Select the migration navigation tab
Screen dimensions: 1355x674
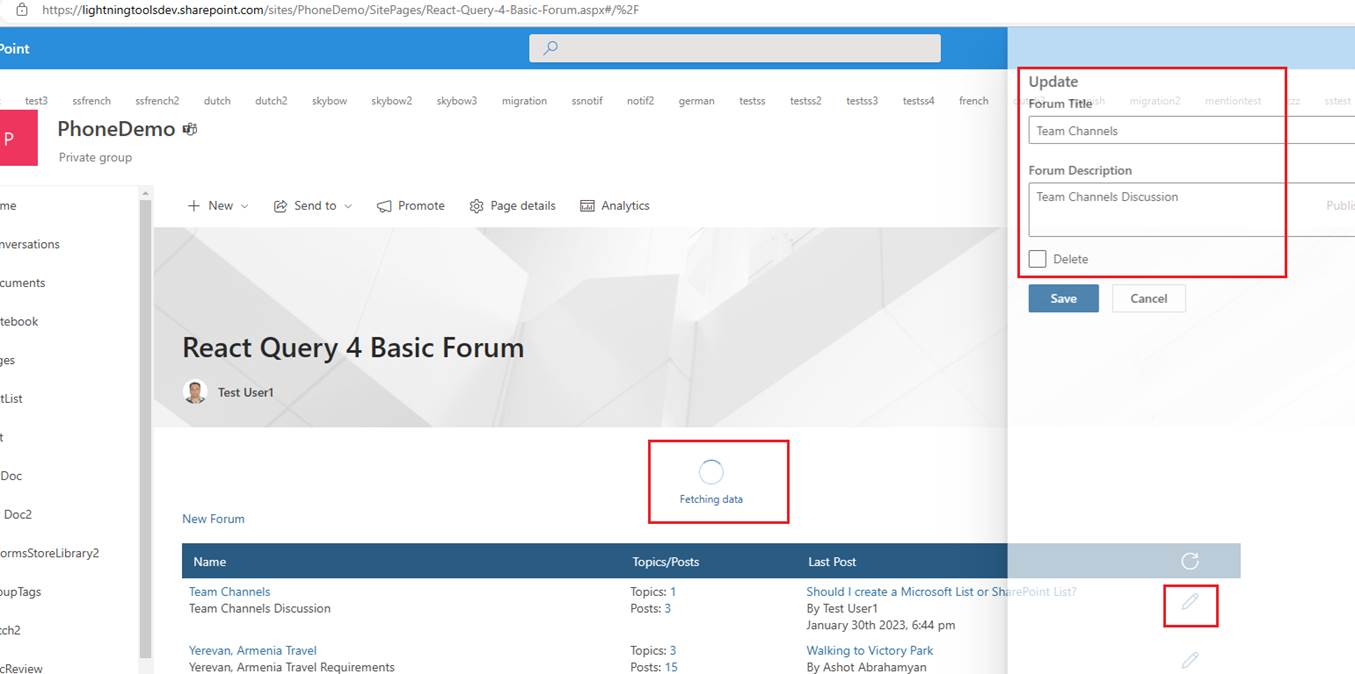524,101
